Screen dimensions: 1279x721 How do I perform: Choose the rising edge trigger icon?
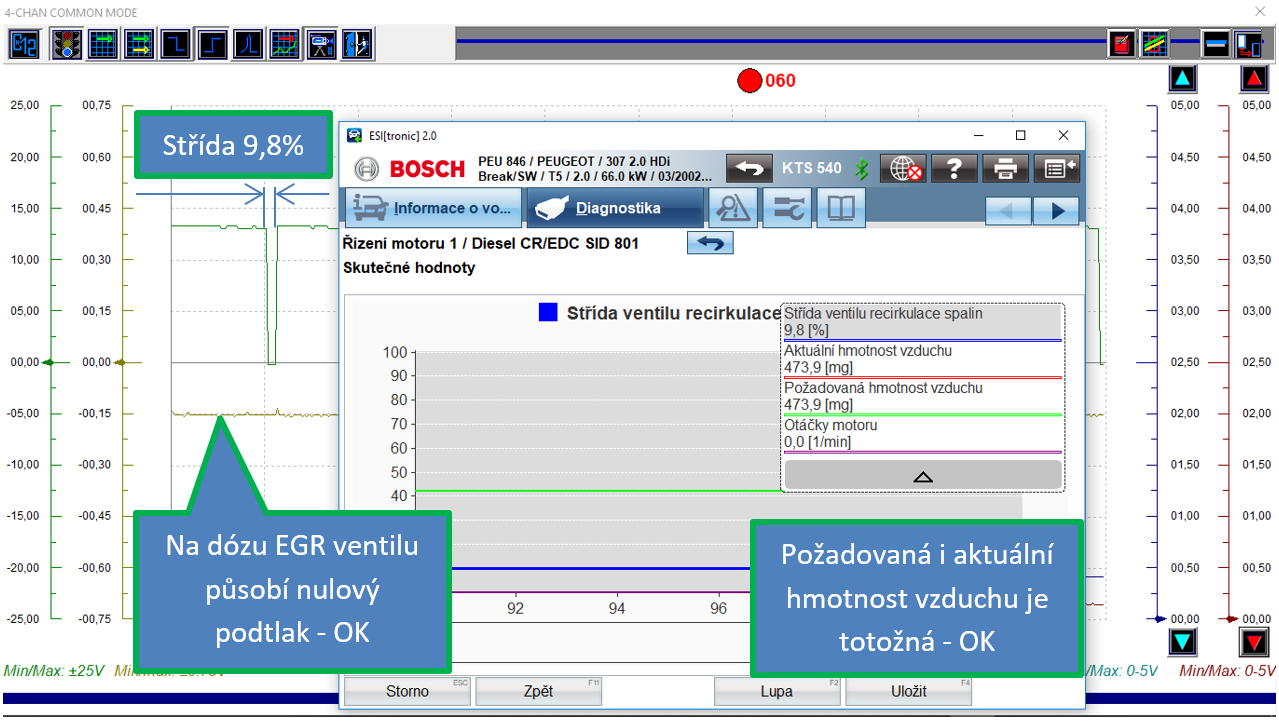pos(212,44)
